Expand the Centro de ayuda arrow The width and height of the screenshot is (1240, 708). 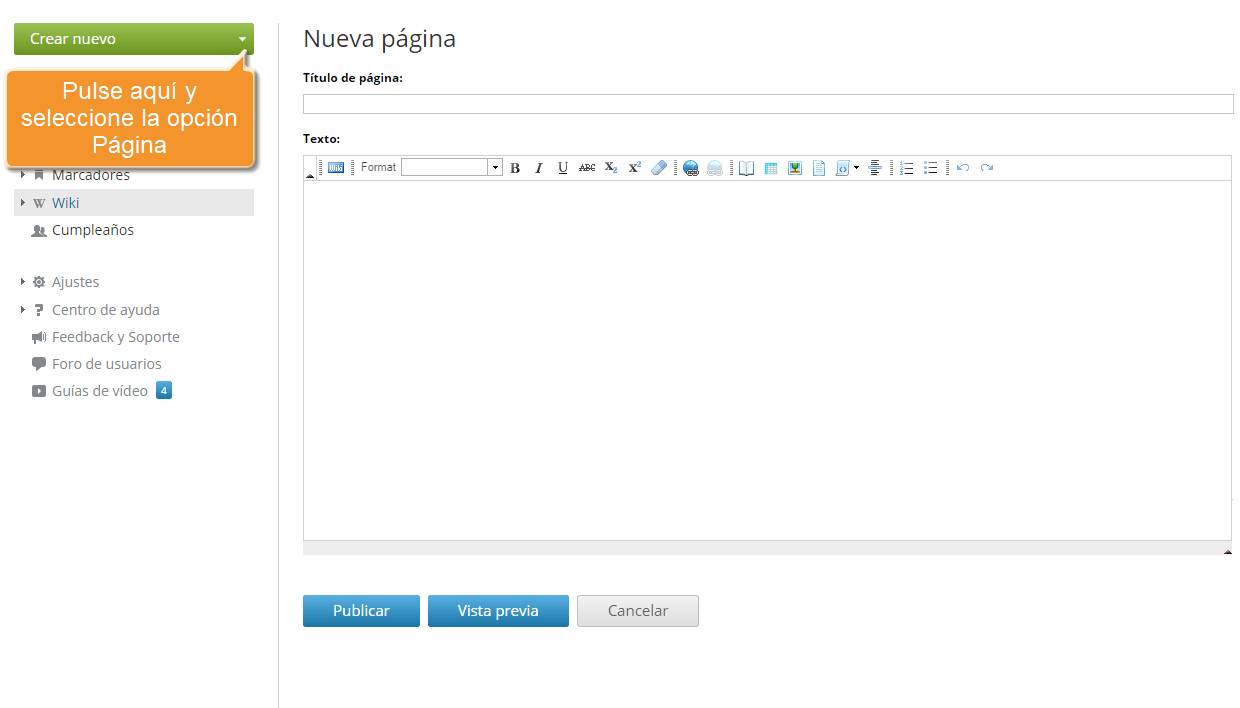[23, 310]
